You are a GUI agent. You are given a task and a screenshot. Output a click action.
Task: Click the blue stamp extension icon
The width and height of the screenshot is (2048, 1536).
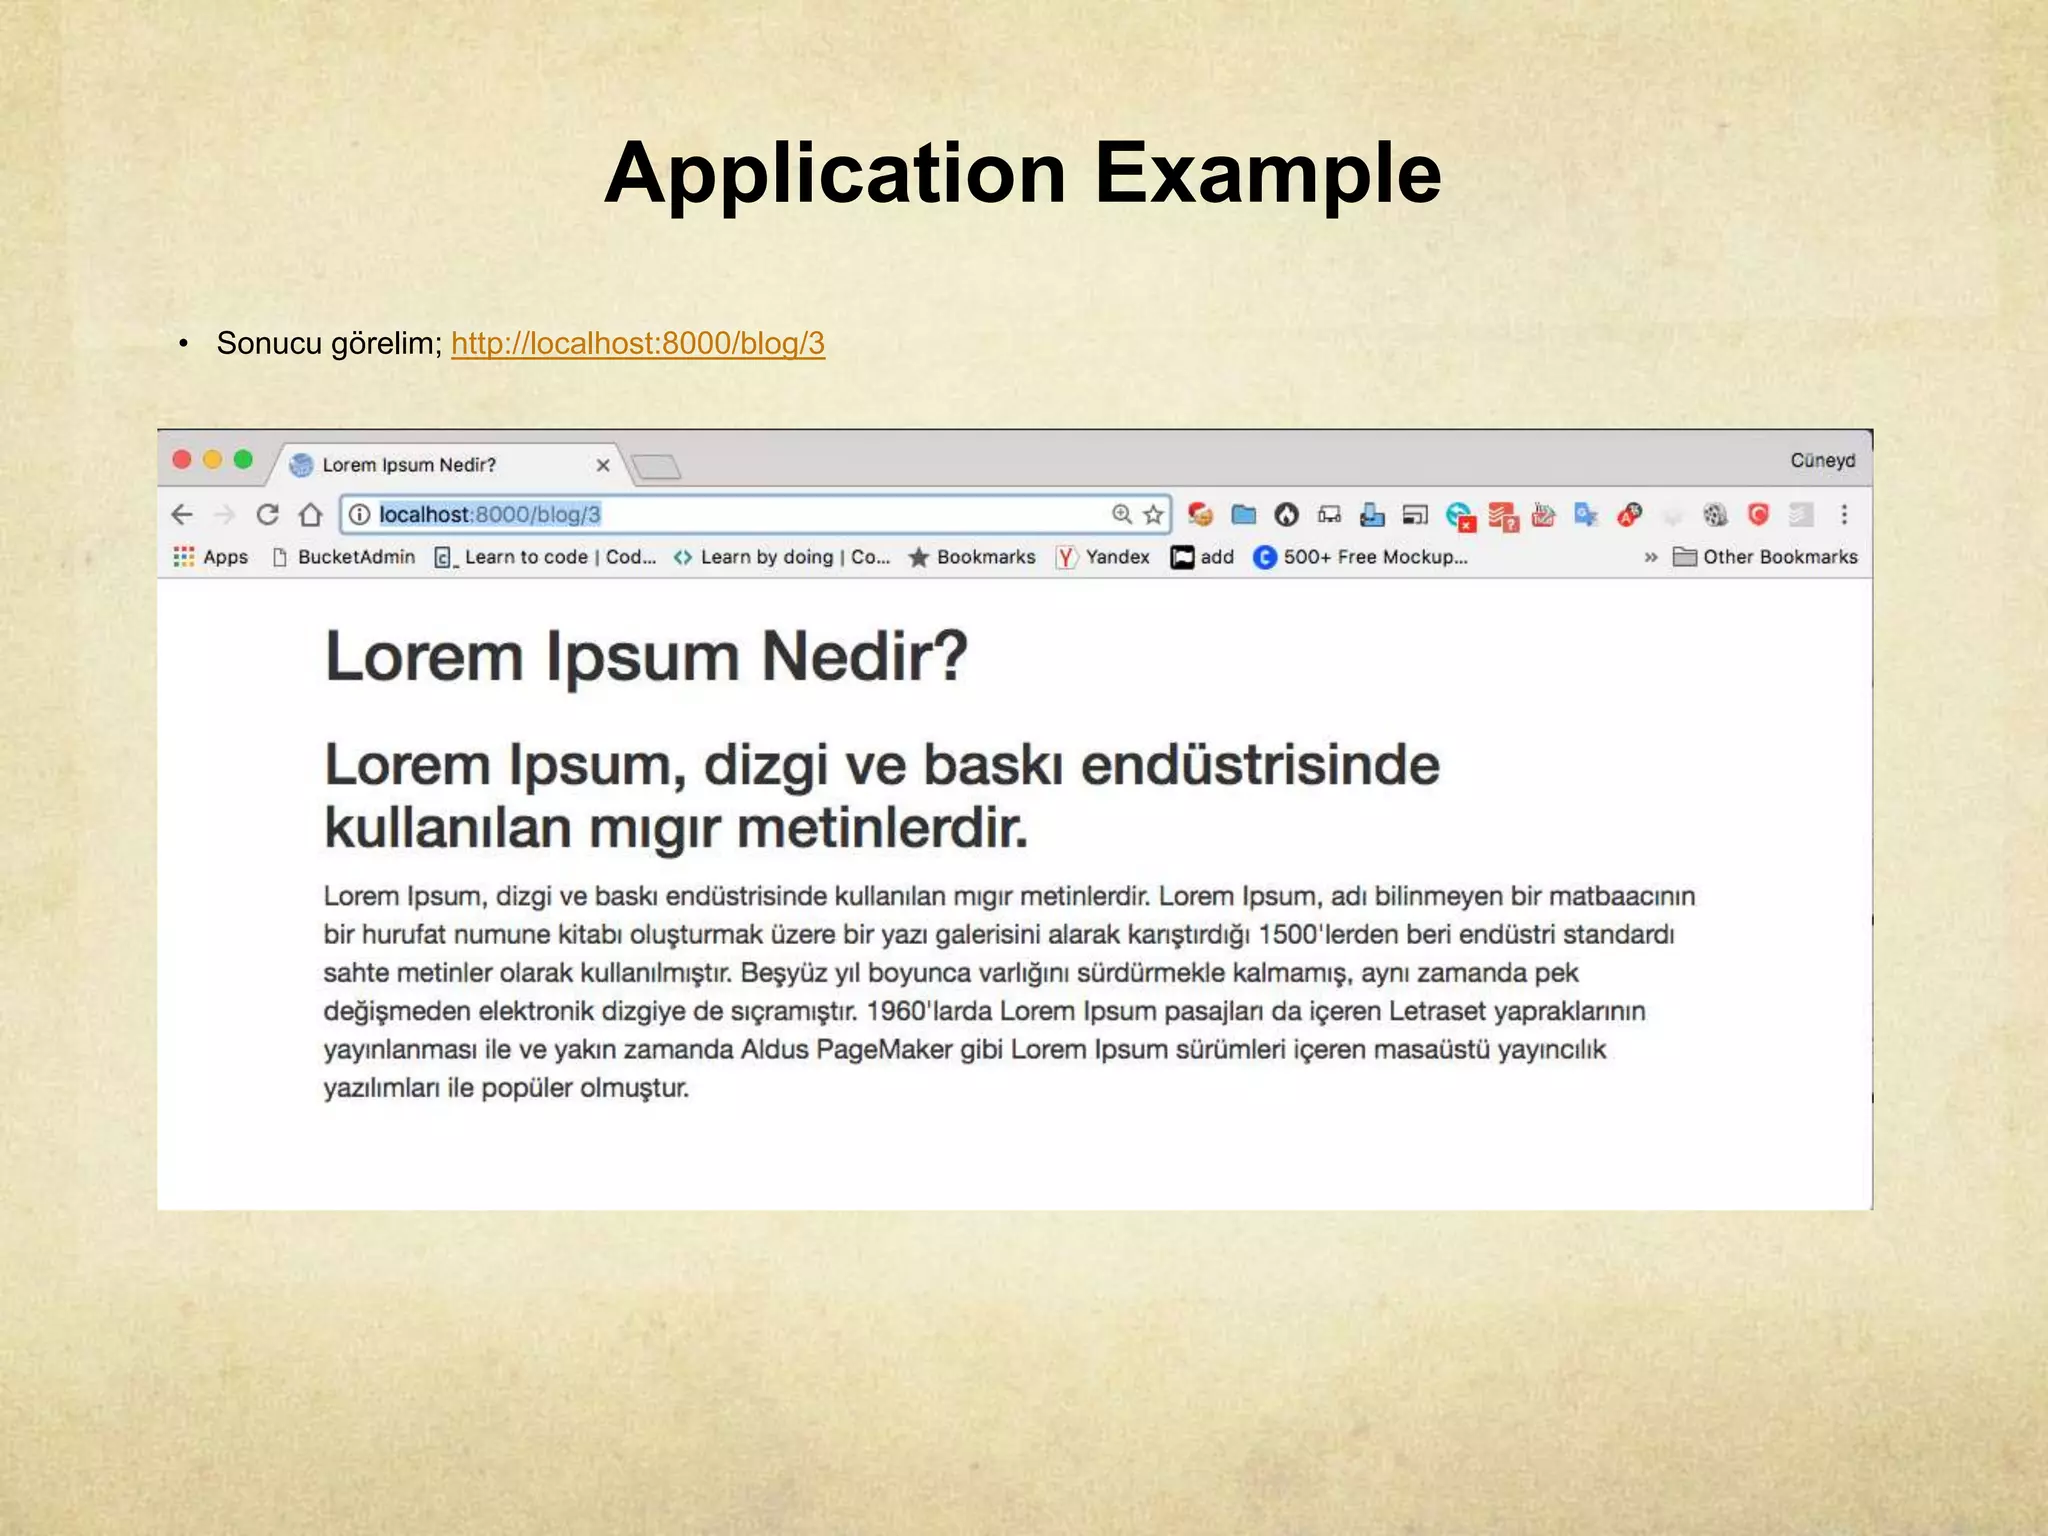coord(1372,515)
